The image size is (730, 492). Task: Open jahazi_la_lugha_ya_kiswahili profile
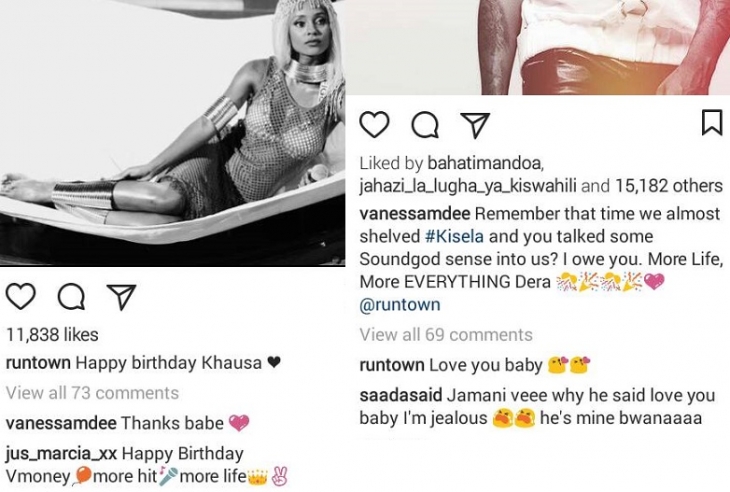(x=468, y=186)
